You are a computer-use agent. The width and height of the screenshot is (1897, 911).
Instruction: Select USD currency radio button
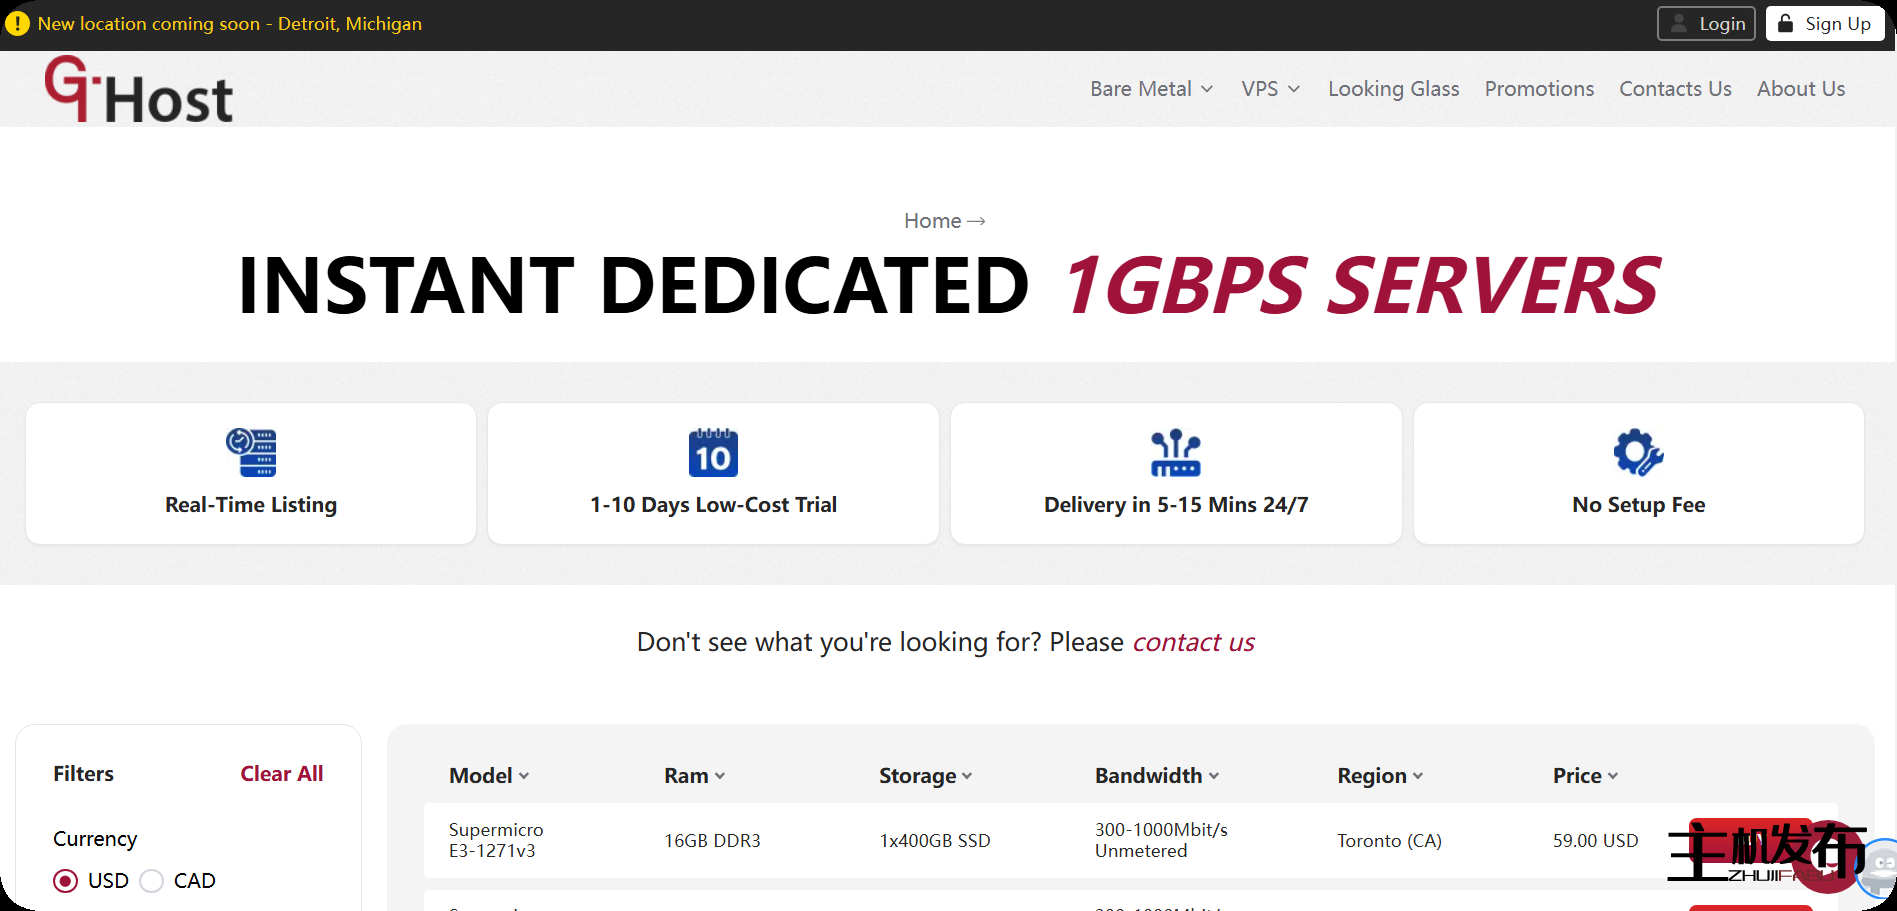pos(66,881)
